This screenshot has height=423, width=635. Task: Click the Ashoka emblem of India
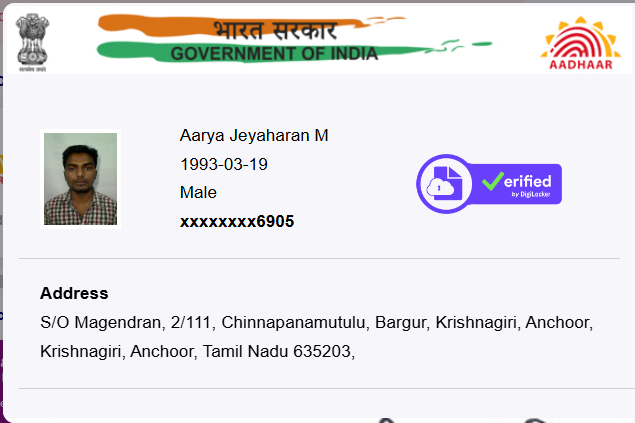tap(32, 43)
